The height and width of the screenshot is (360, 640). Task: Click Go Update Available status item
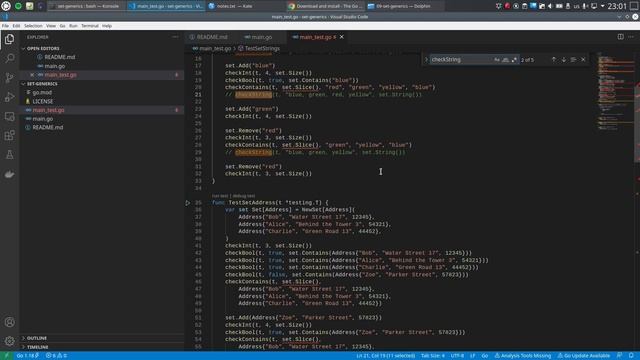[584, 356]
